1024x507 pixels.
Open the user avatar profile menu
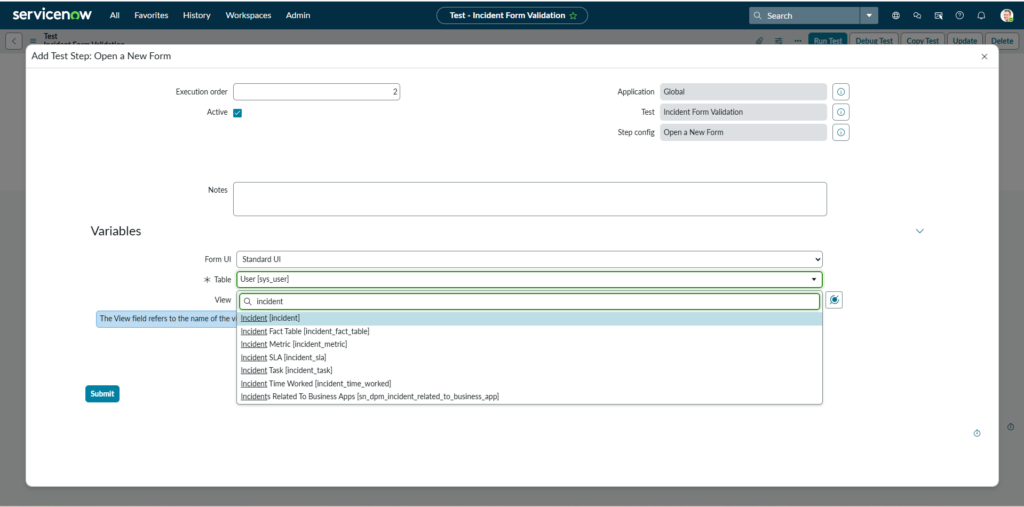(x=1006, y=16)
